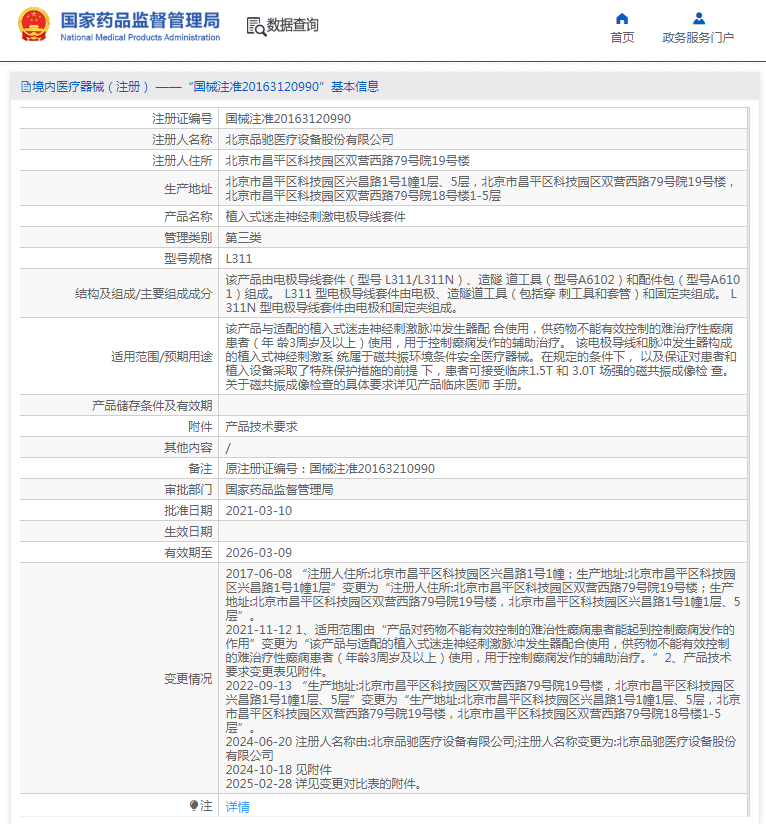Viewport: 766px width, 824px height.
Task: Click the 管理类别 row label
Action: click(188, 238)
